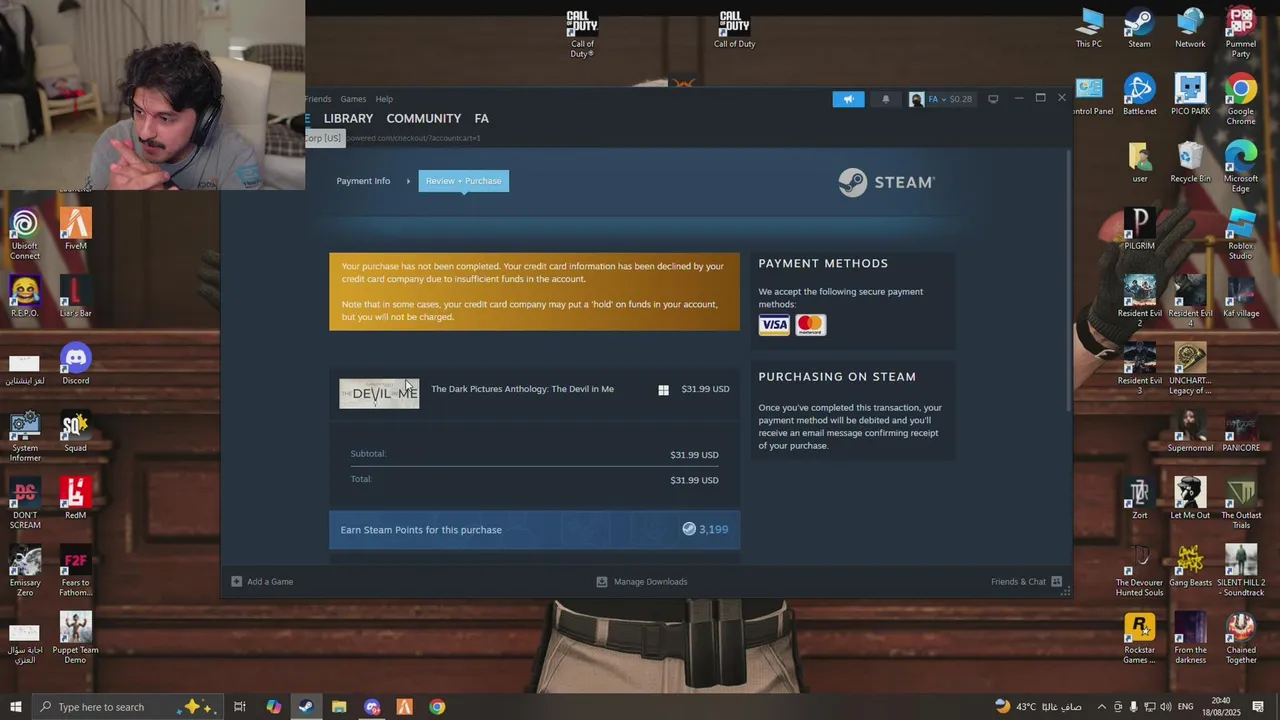The height and width of the screenshot is (720, 1280).
Task: Open Friends & Chat panel
Action: [1026, 582]
